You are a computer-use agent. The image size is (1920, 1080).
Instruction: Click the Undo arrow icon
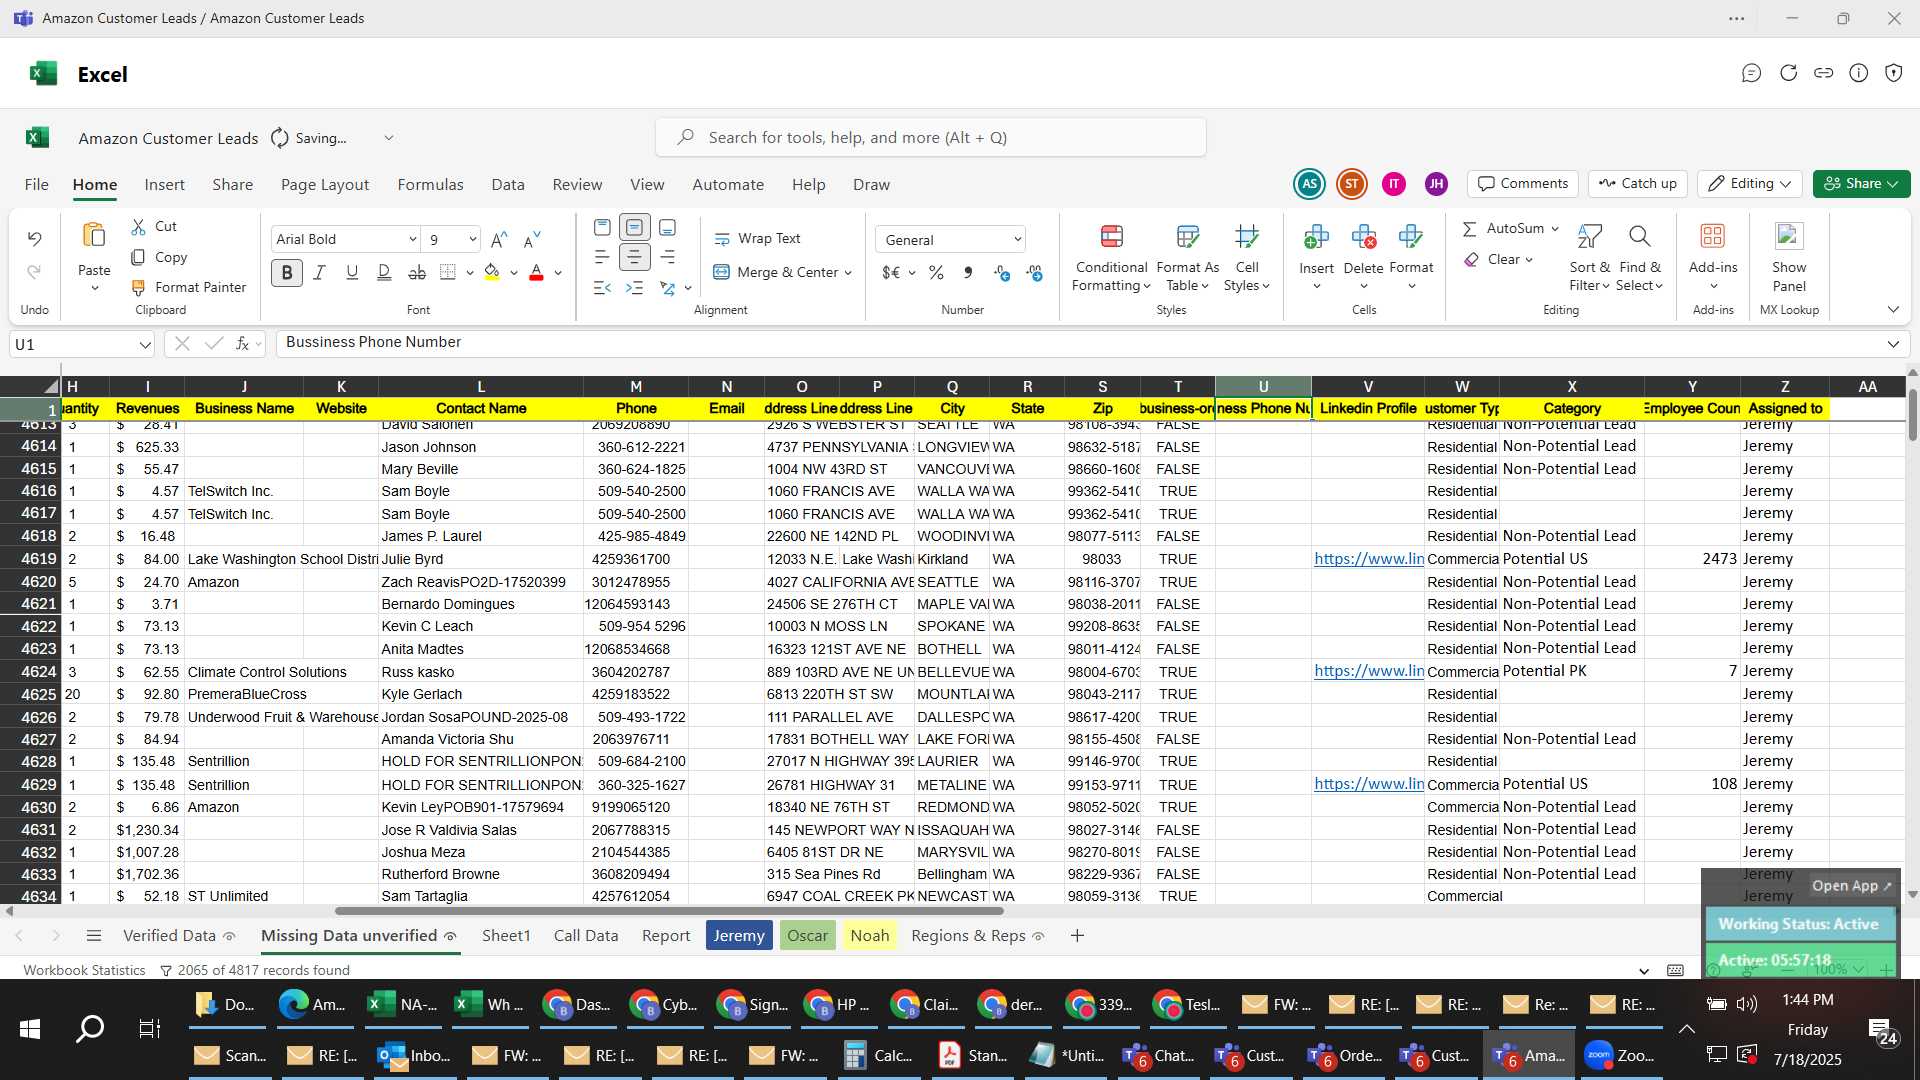[x=34, y=239]
